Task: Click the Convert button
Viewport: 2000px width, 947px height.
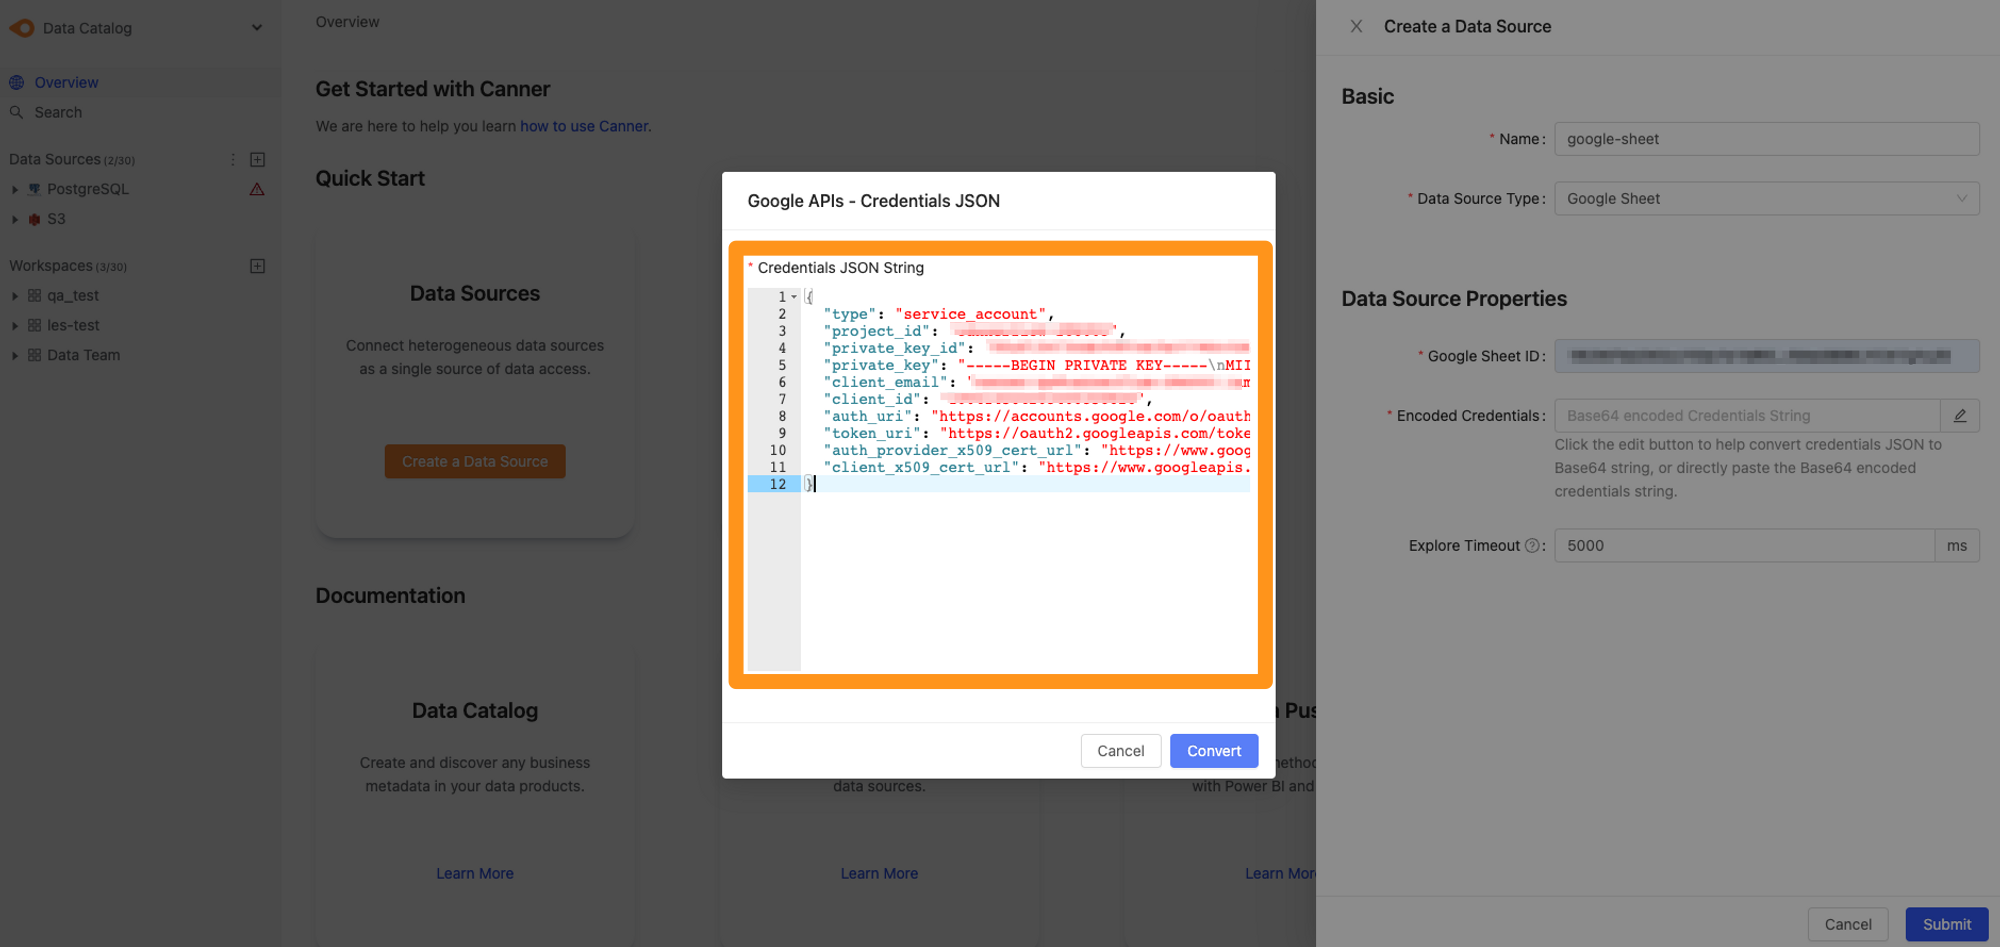Action: [1214, 751]
